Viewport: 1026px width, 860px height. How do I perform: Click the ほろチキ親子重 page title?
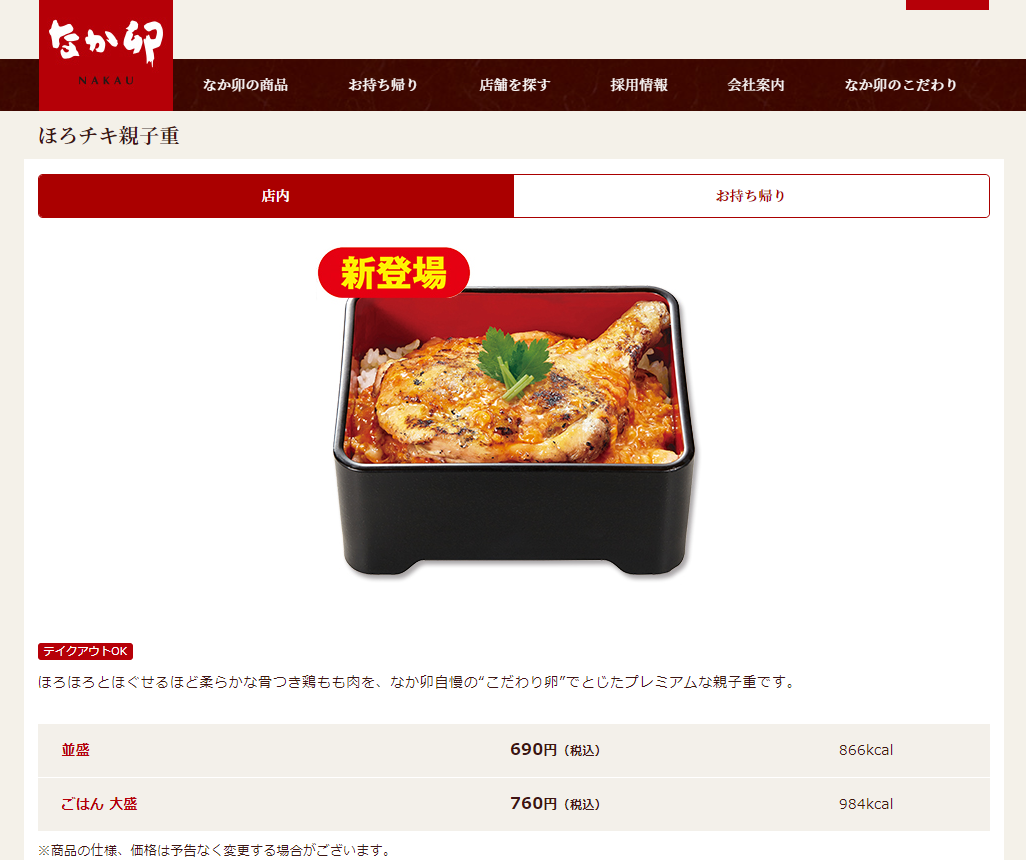[x=109, y=135]
